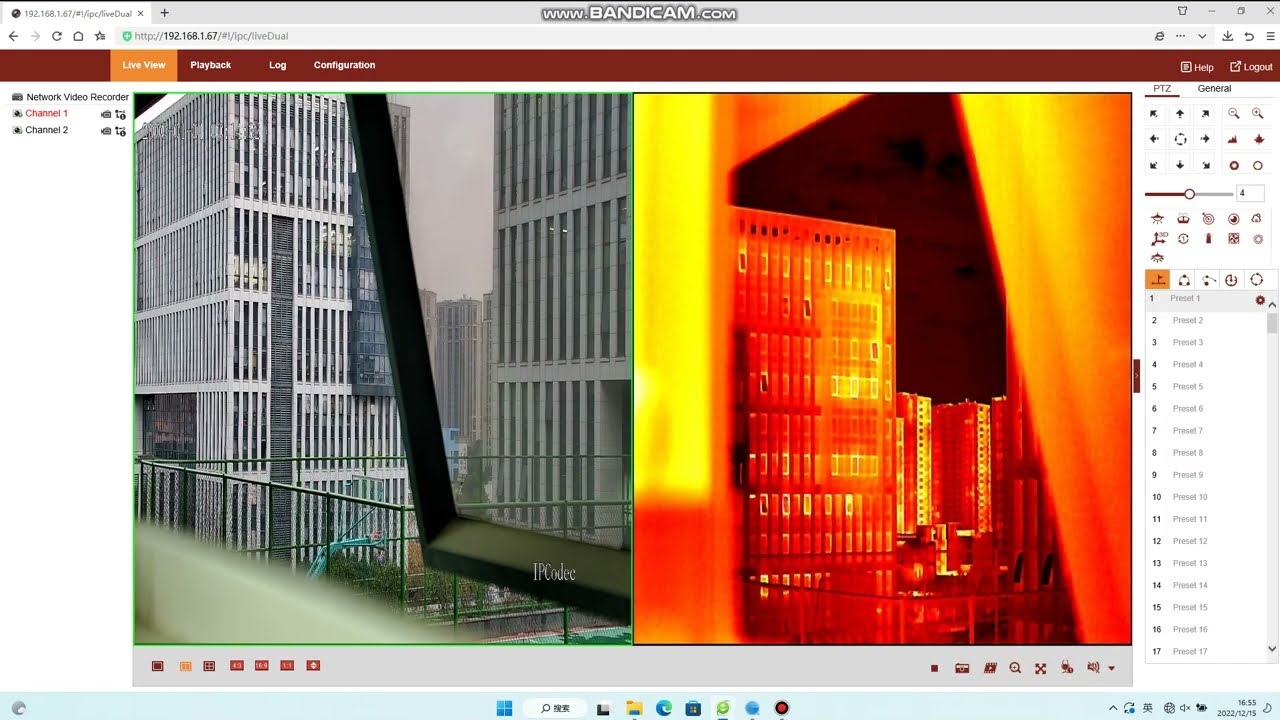Viewport: 1280px width, 720px height.
Task: Select Preset 10 in the list
Action: point(1190,497)
